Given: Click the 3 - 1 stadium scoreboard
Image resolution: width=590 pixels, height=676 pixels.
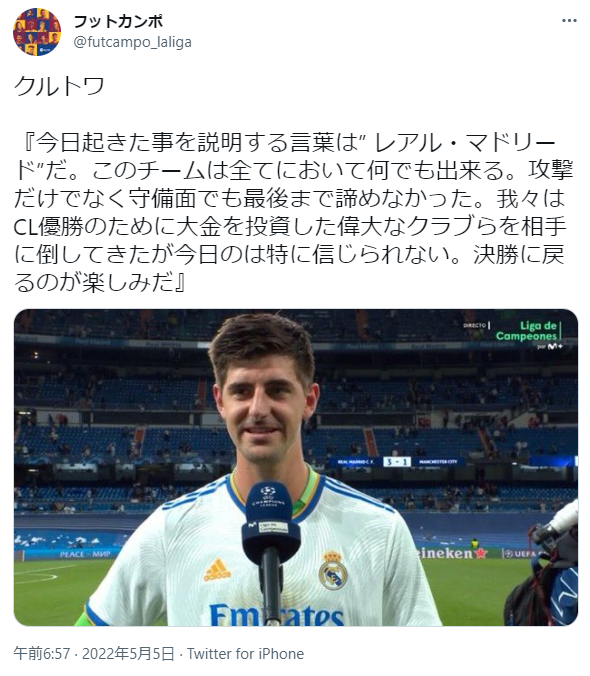Looking at the screenshot, I should tap(397, 462).
